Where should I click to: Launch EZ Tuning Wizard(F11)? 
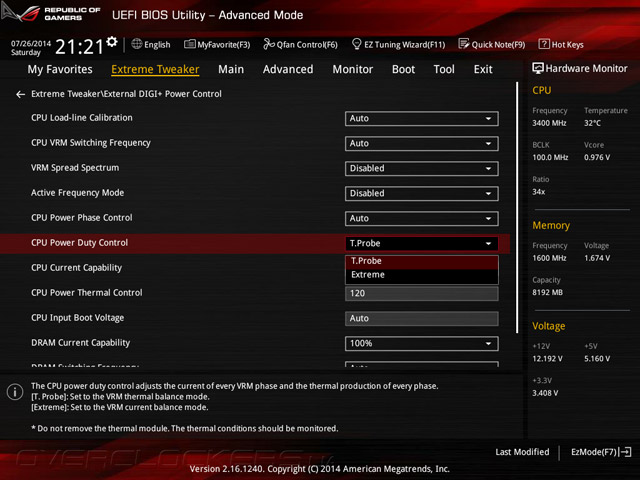398,44
